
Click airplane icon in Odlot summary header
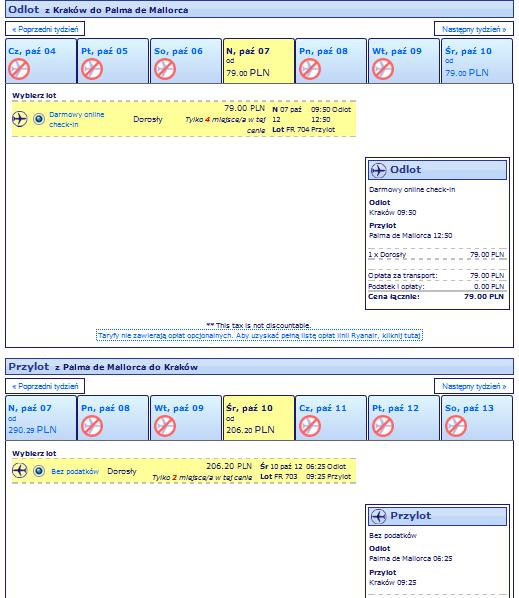pos(379,170)
